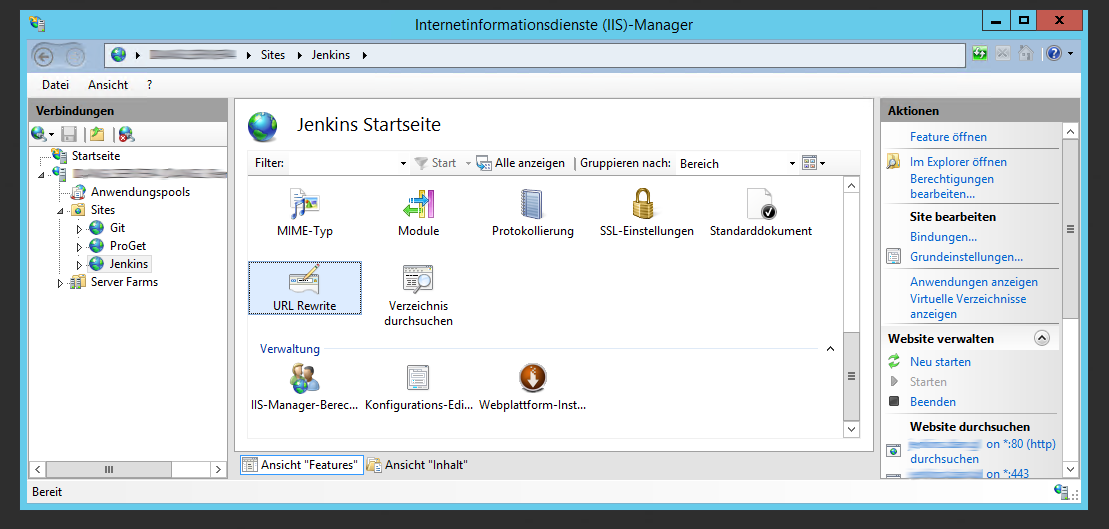Click the connect globe icon in Verbindungen toolbar
1109x529 pixels.
[x=38, y=134]
